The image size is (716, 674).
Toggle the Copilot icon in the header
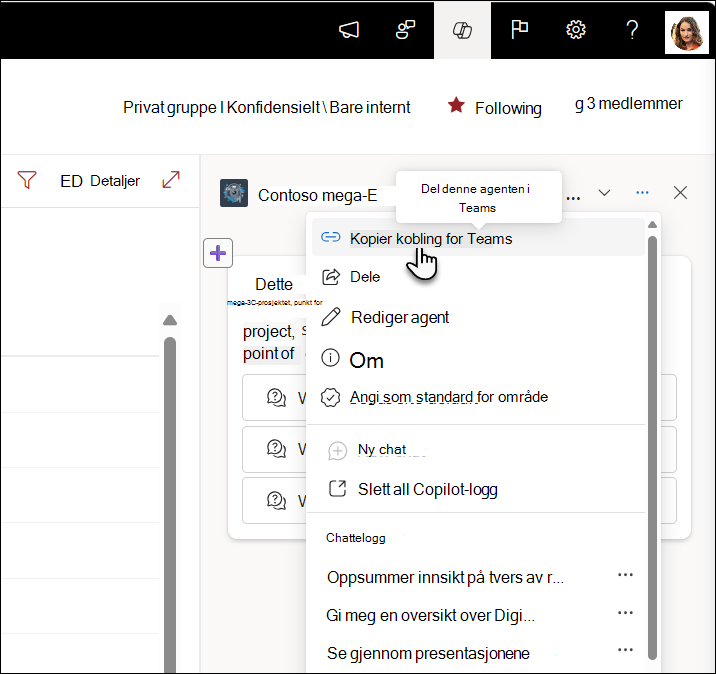point(462,30)
